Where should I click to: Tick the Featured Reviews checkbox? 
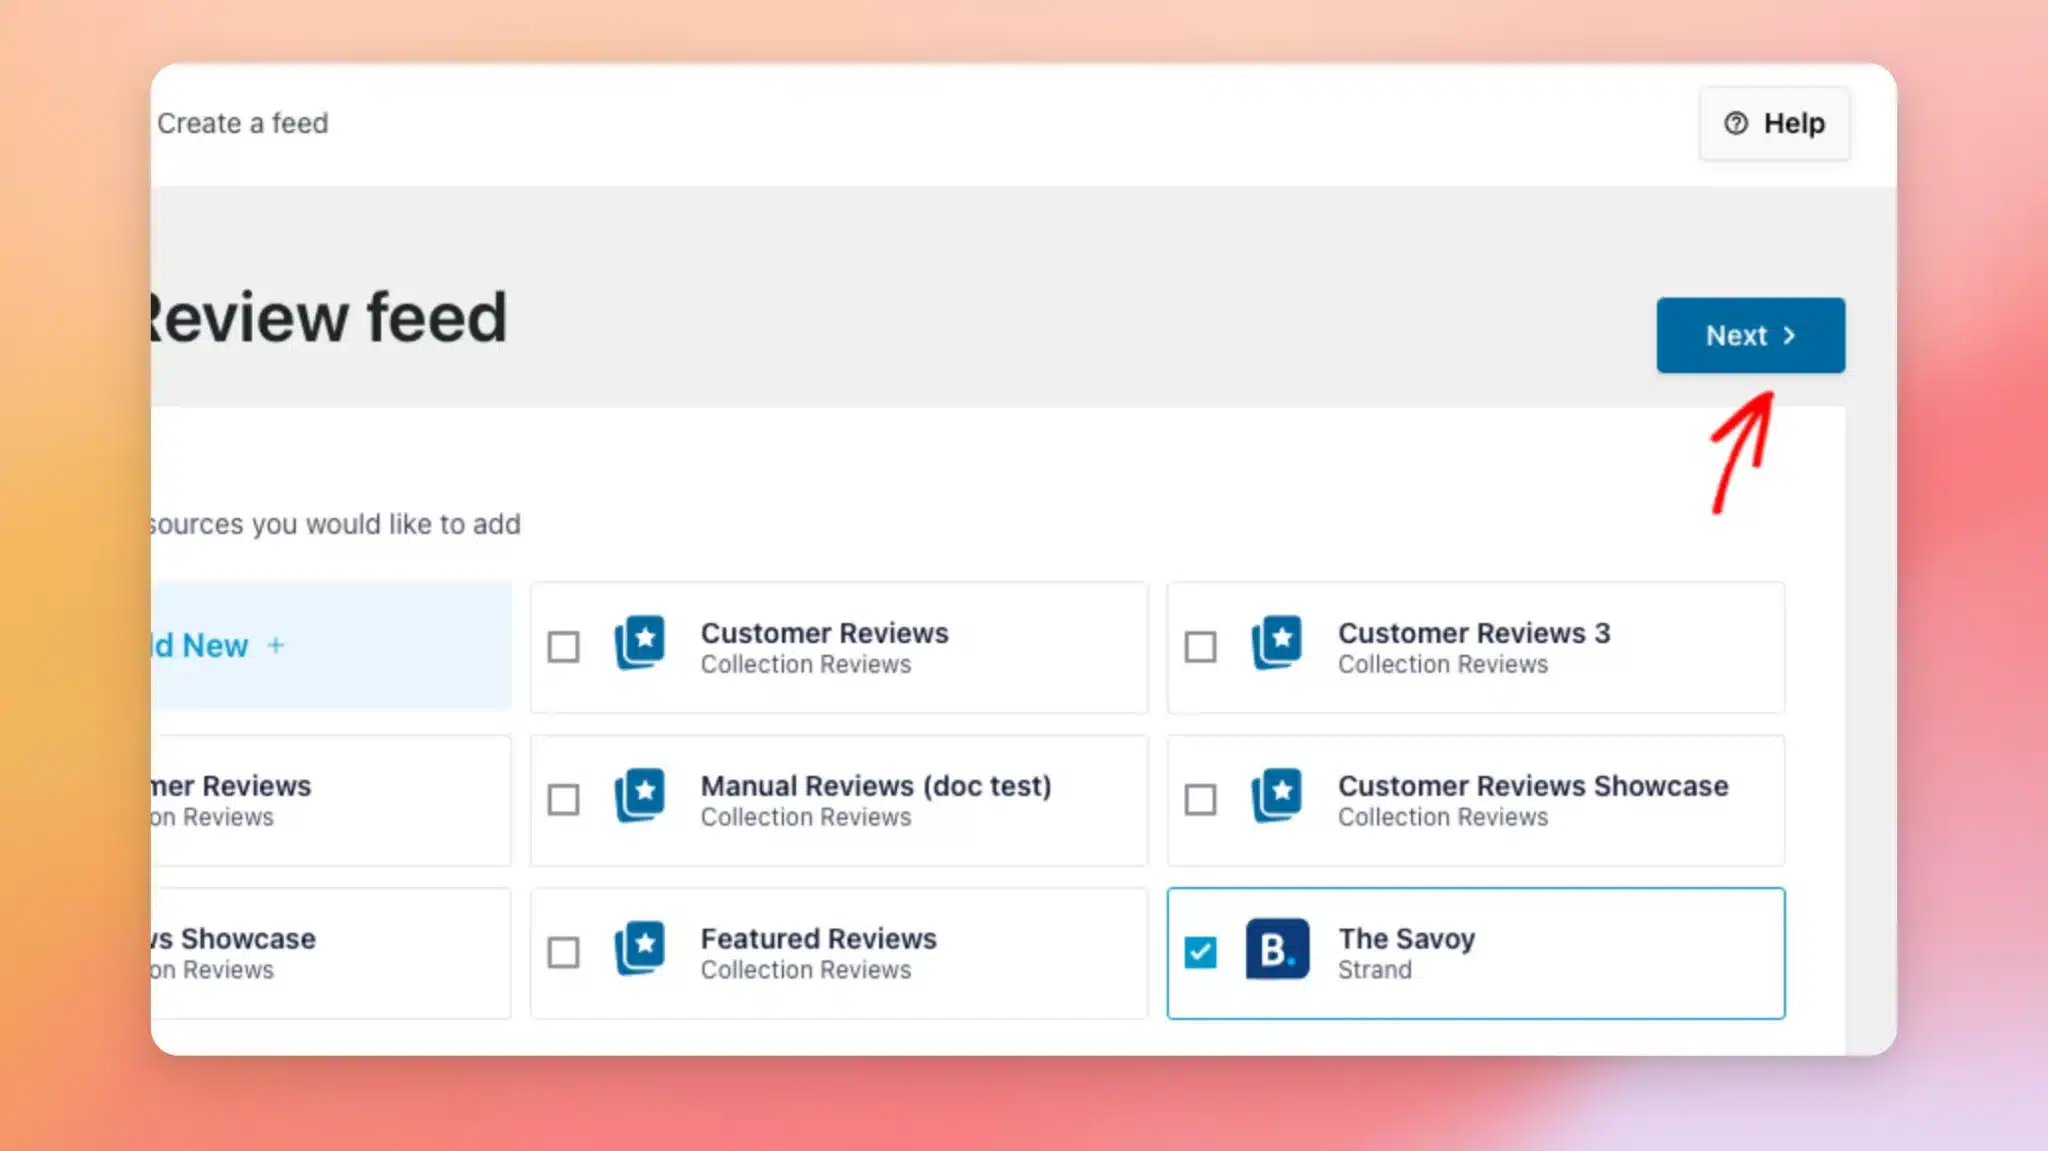tap(563, 952)
